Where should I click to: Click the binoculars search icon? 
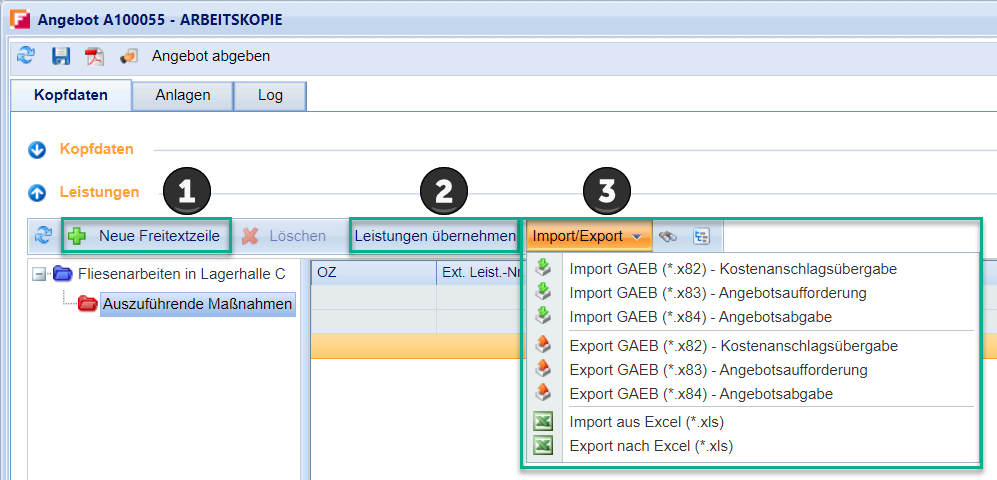click(668, 236)
